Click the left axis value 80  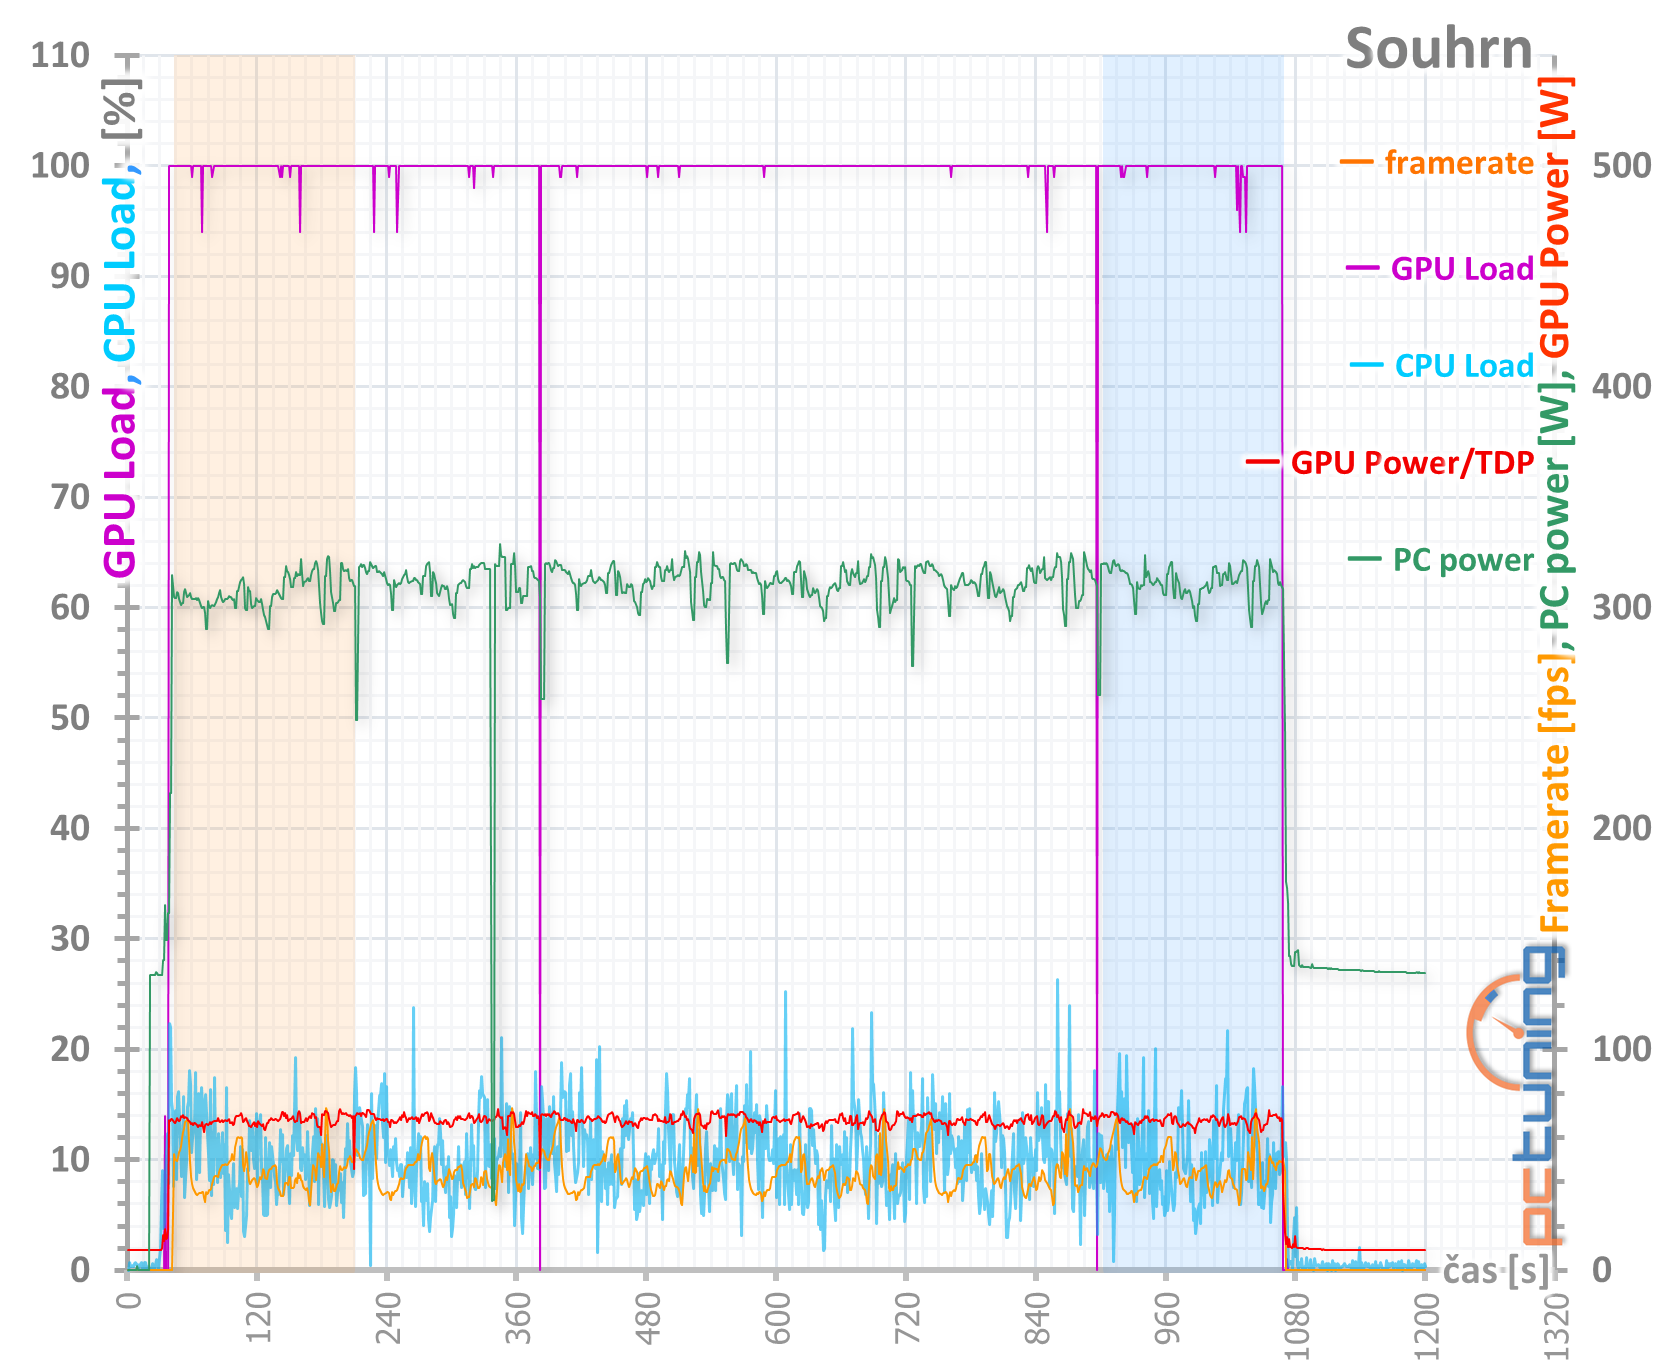point(70,386)
